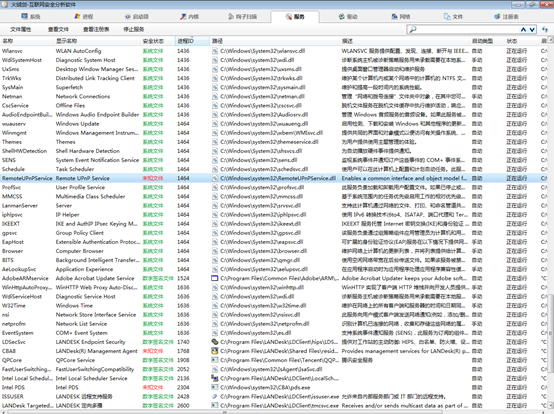Sort the list by the 进程ID column header
The height and width of the screenshot is (414, 554).
pos(192,41)
